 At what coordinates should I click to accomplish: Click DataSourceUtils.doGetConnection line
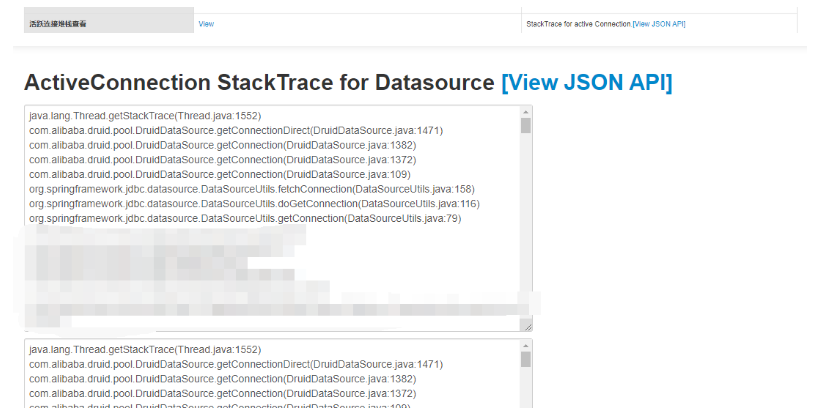(x=254, y=204)
